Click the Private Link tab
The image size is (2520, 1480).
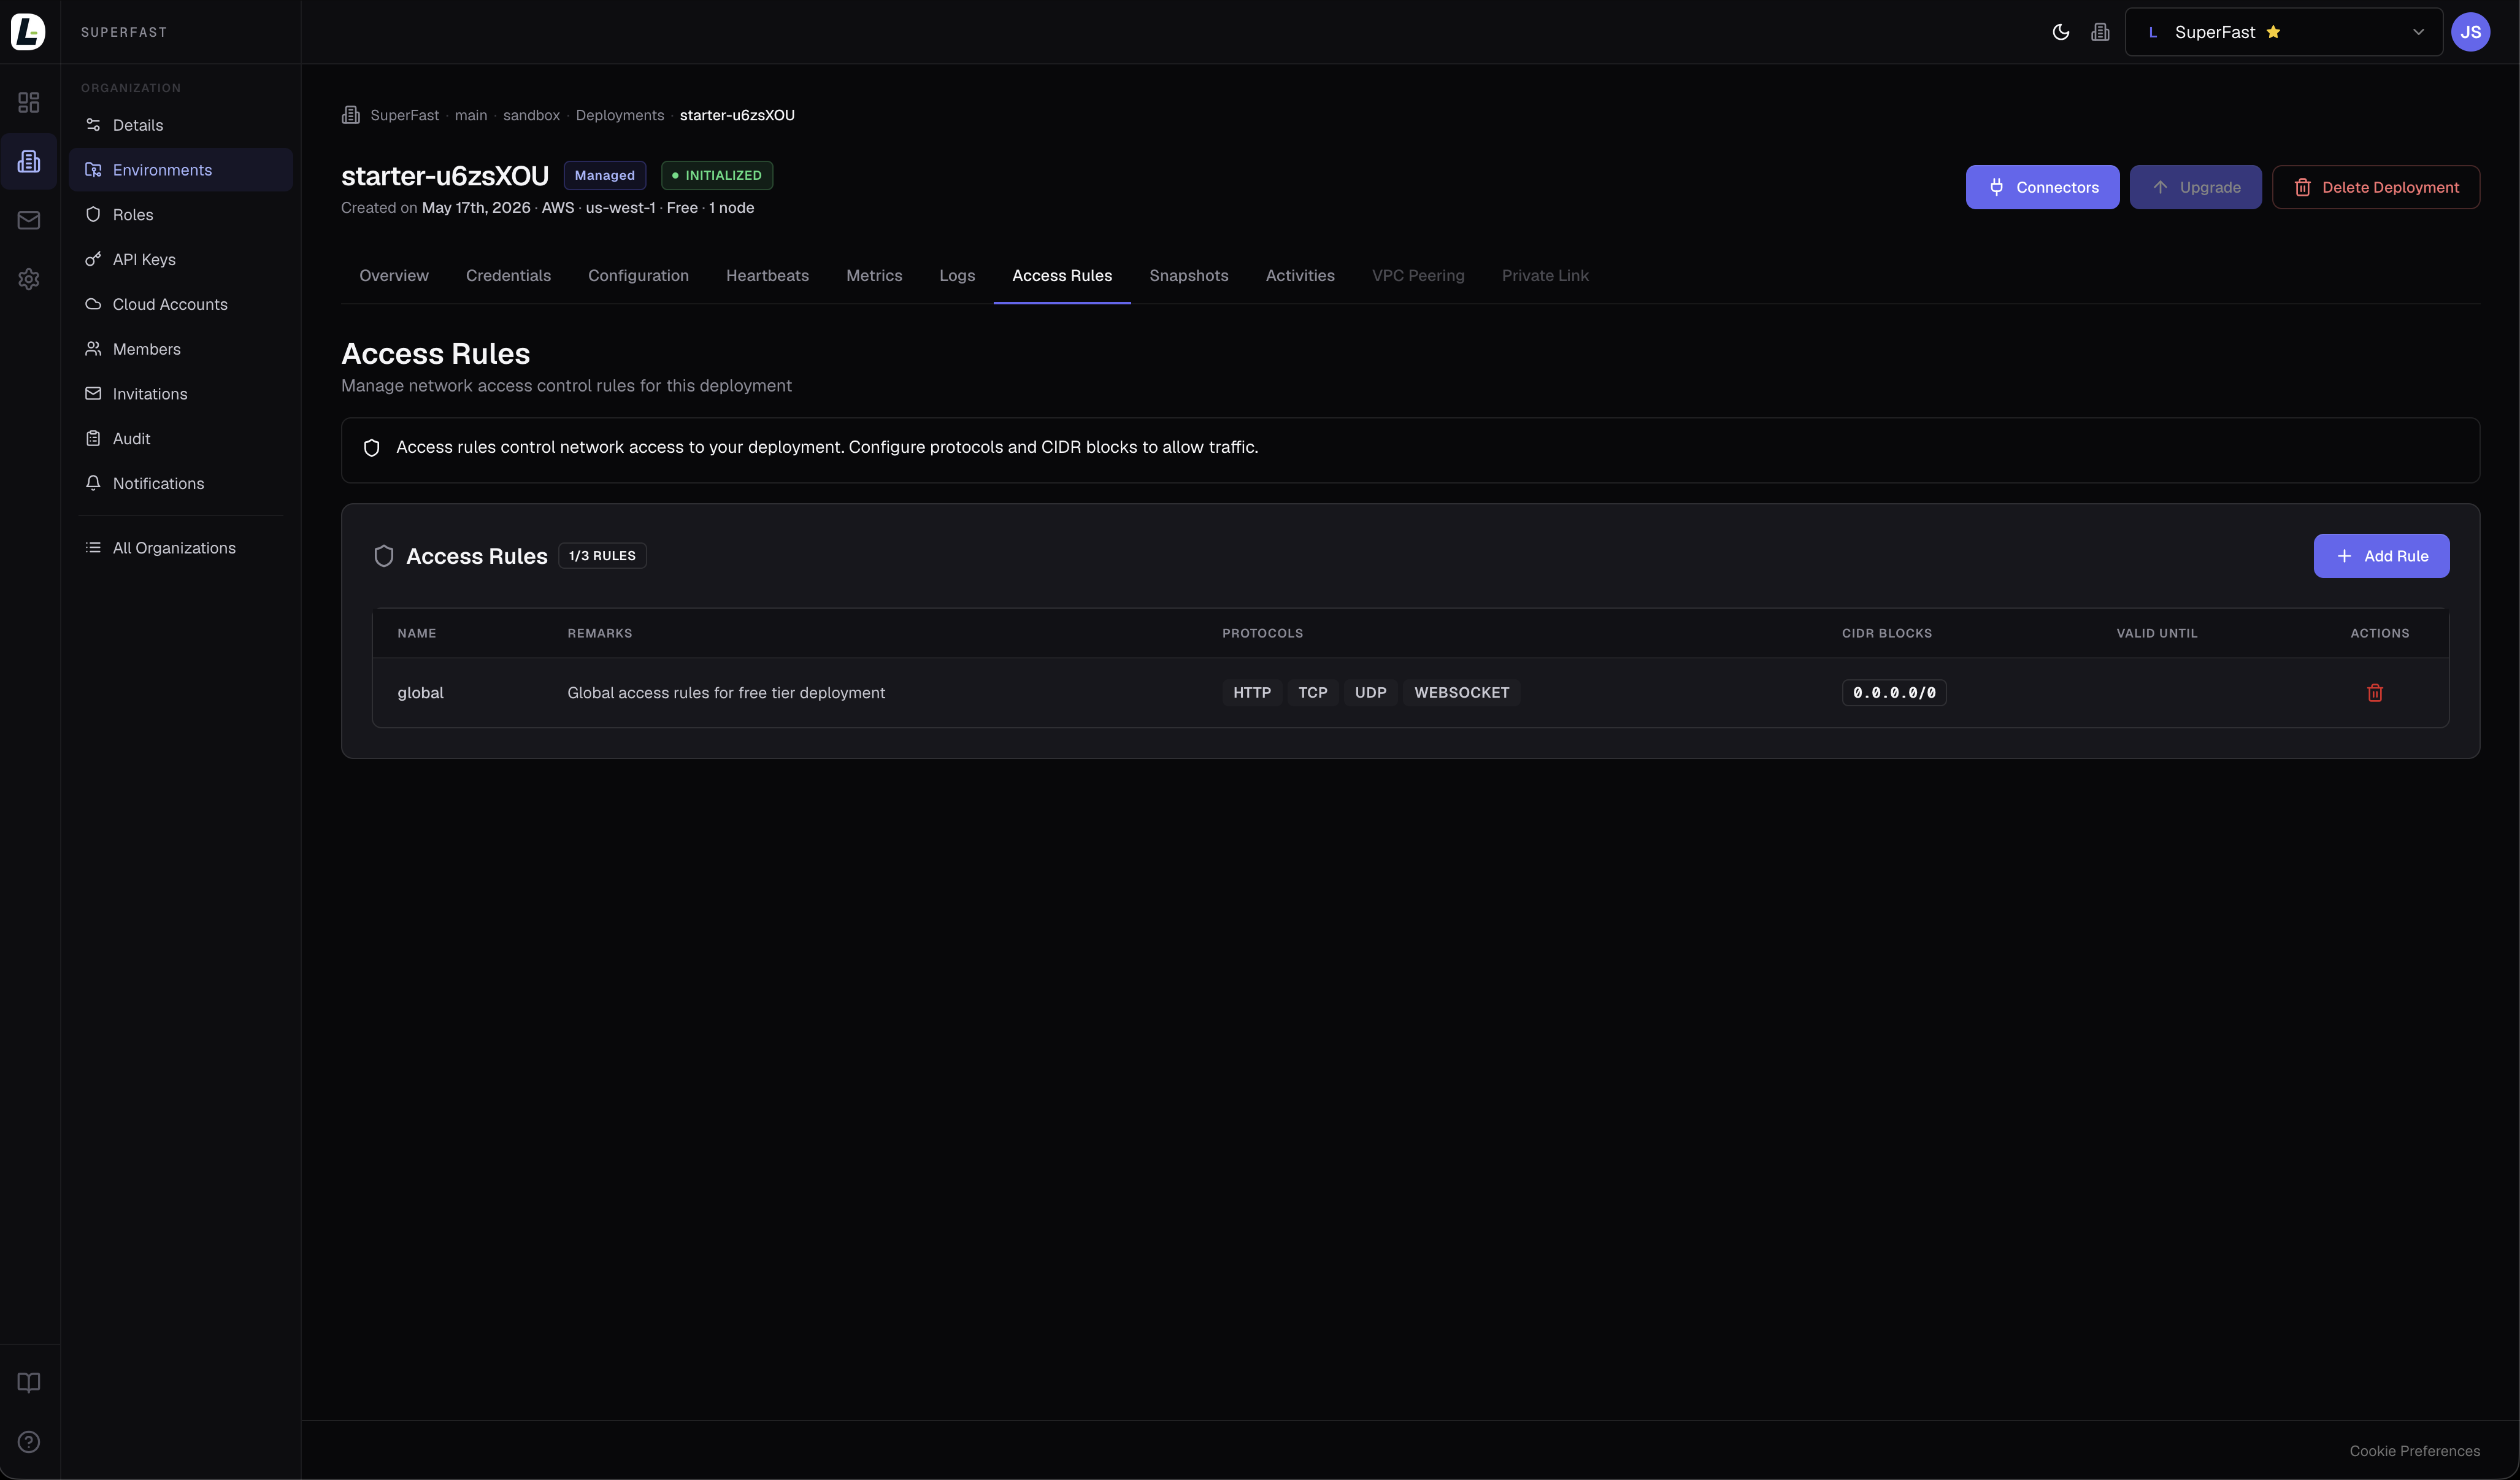[1545, 275]
